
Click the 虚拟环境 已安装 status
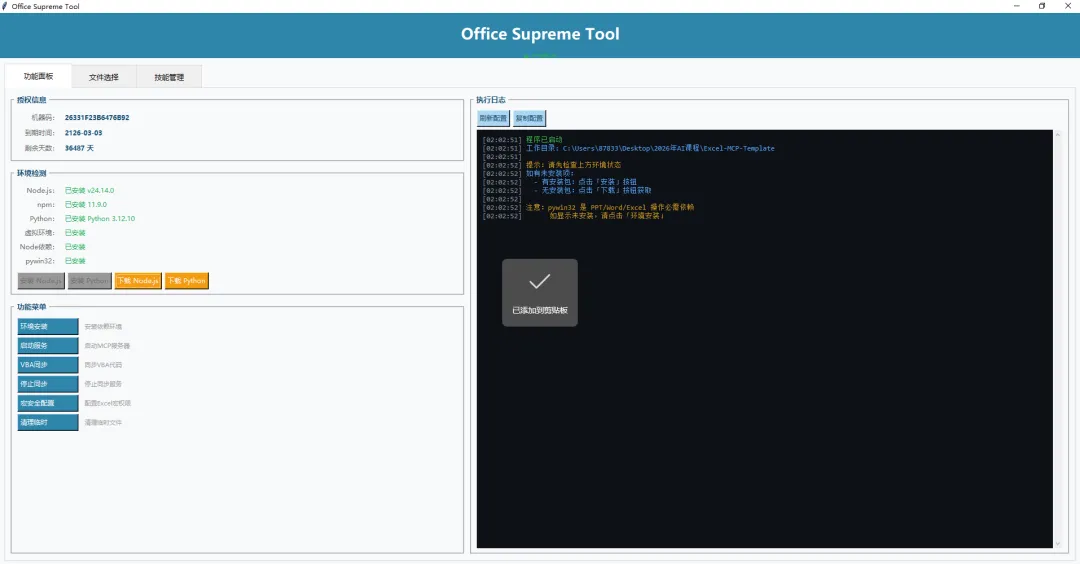tap(75, 233)
